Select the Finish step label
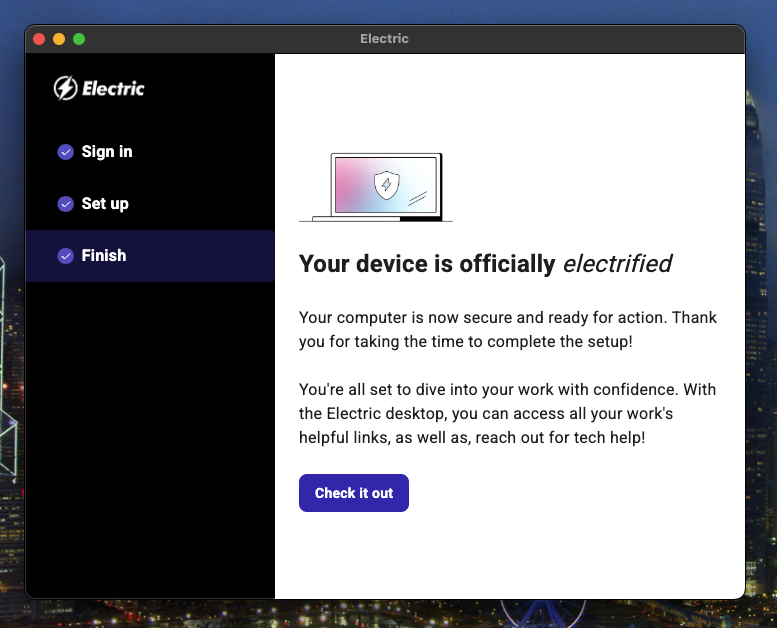Screen dimensions: 777x628 click(x=104, y=256)
